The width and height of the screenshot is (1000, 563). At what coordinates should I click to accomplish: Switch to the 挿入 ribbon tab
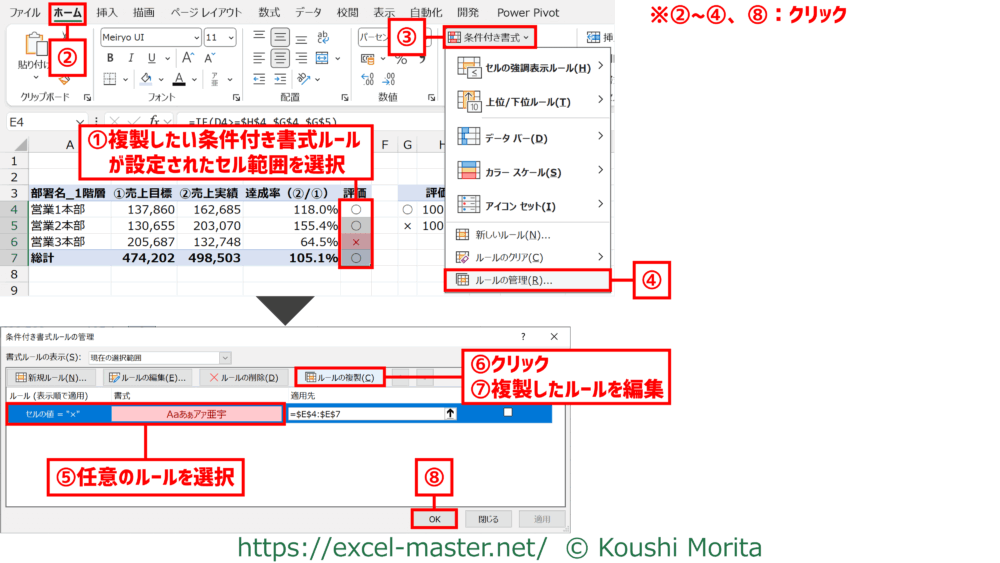(107, 12)
